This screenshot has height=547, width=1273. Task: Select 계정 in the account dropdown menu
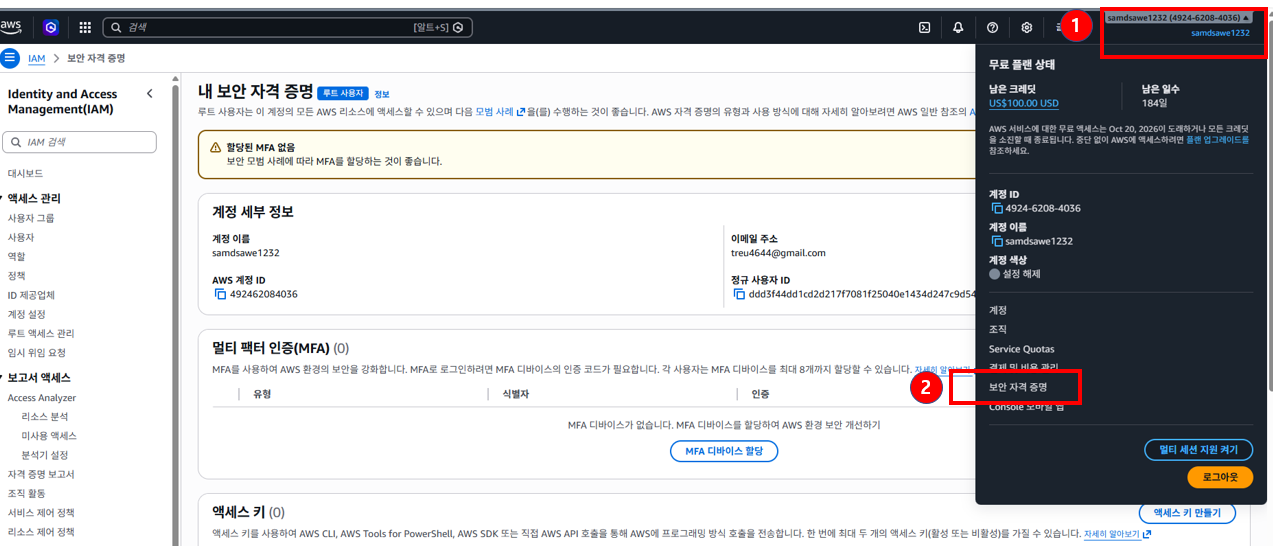click(998, 310)
